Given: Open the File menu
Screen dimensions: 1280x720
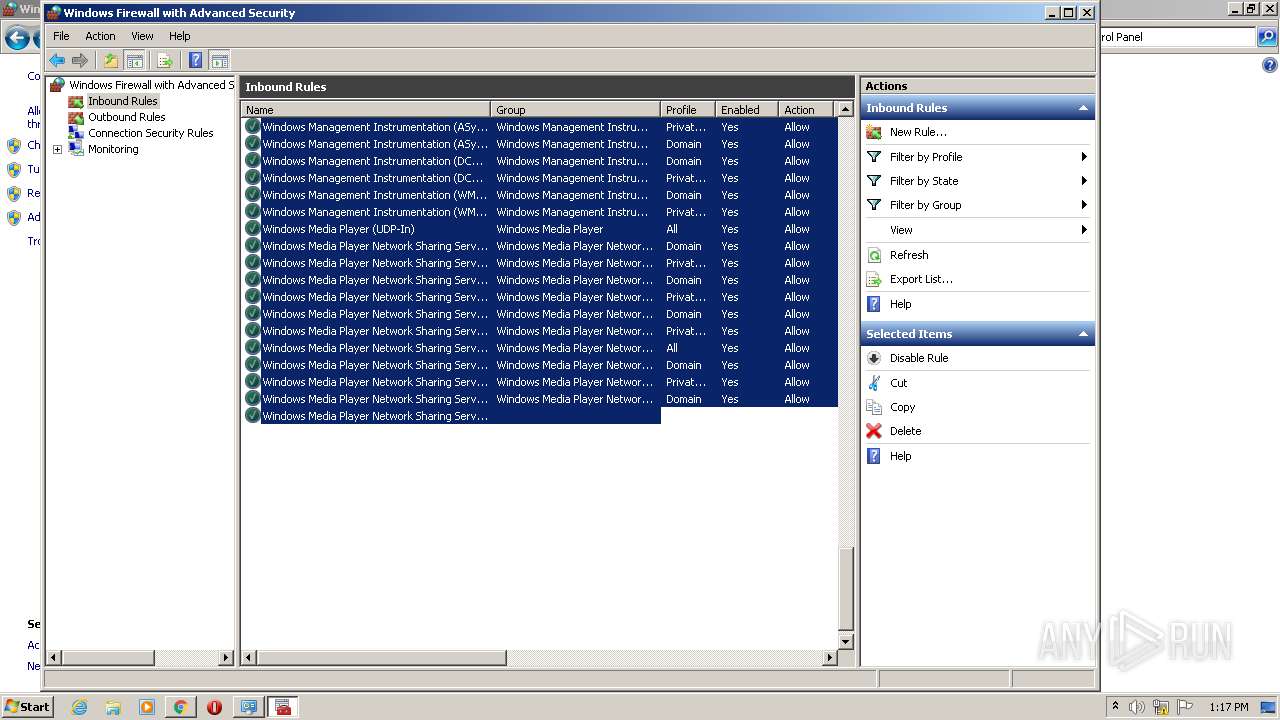Looking at the screenshot, I should [x=61, y=36].
